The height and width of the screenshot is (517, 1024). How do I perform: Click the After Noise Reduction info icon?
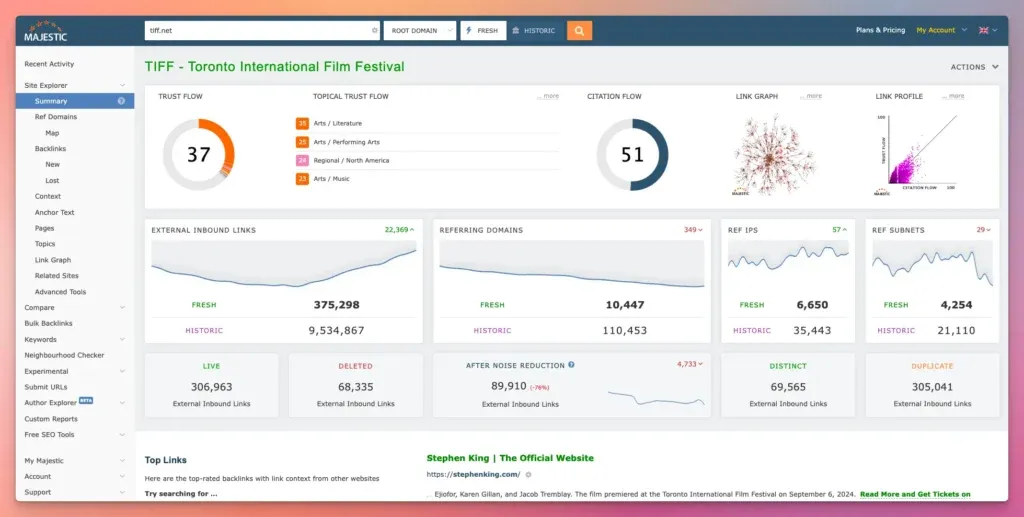(571, 365)
